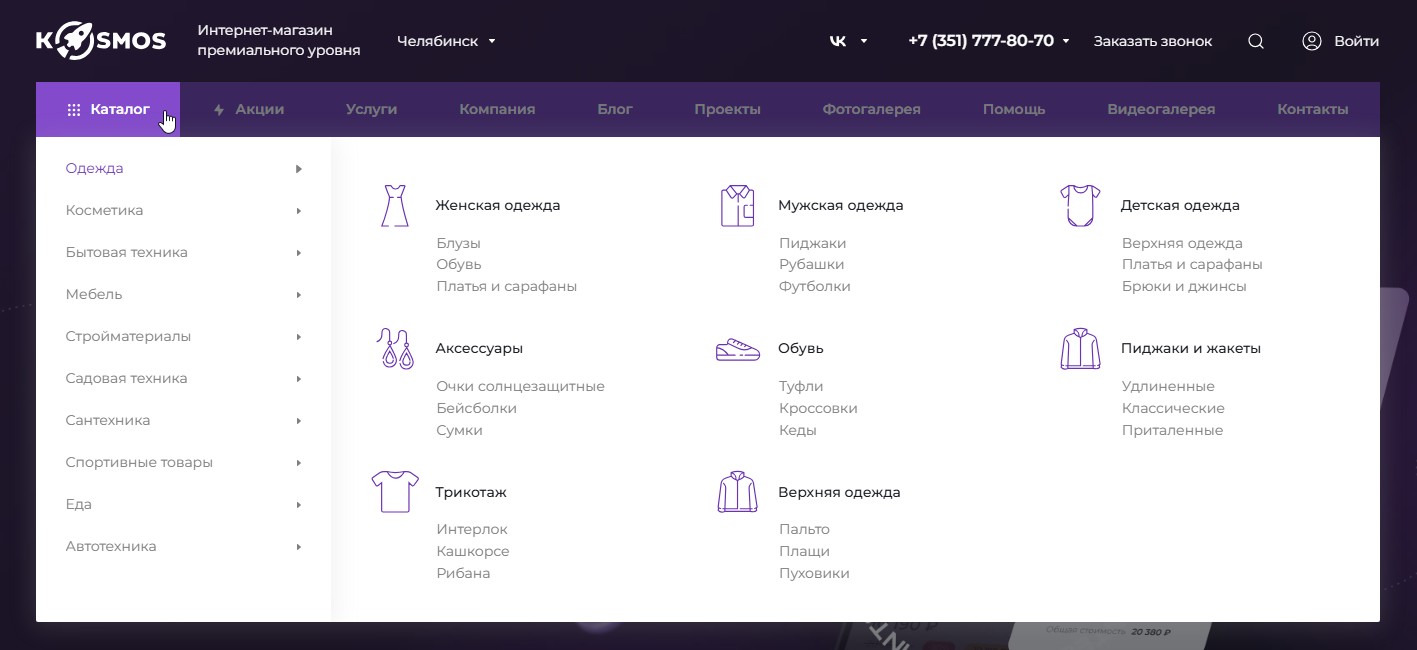Open the Челябинск city dropdown
The height and width of the screenshot is (650, 1417).
pyautogui.click(x=446, y=41)
